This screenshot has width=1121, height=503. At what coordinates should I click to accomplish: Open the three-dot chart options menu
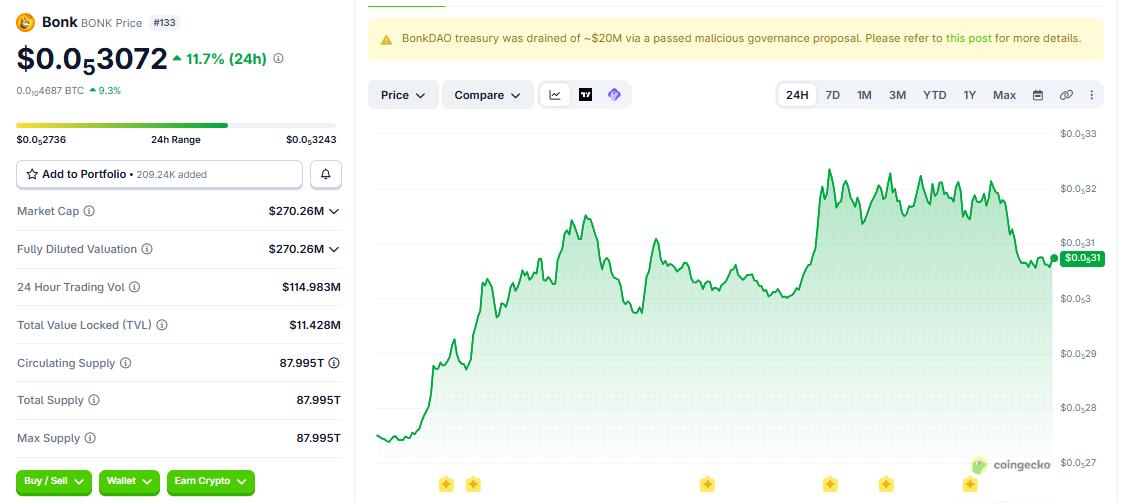pos(1092,95)
